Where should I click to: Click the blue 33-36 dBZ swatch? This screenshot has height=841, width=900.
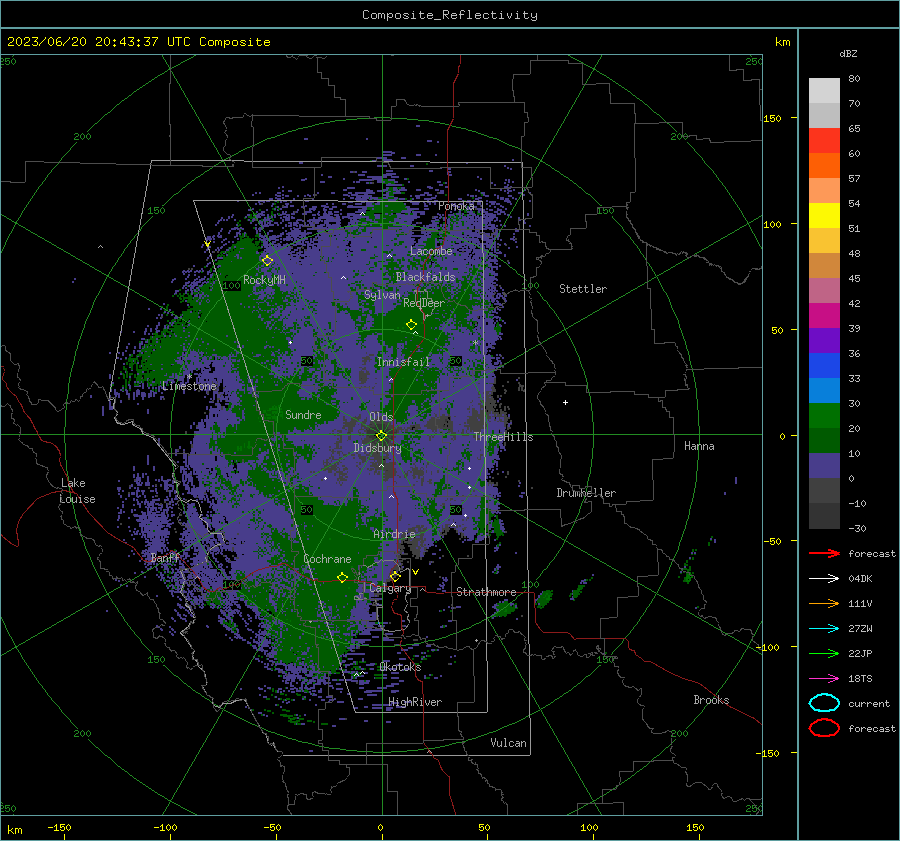824,365
